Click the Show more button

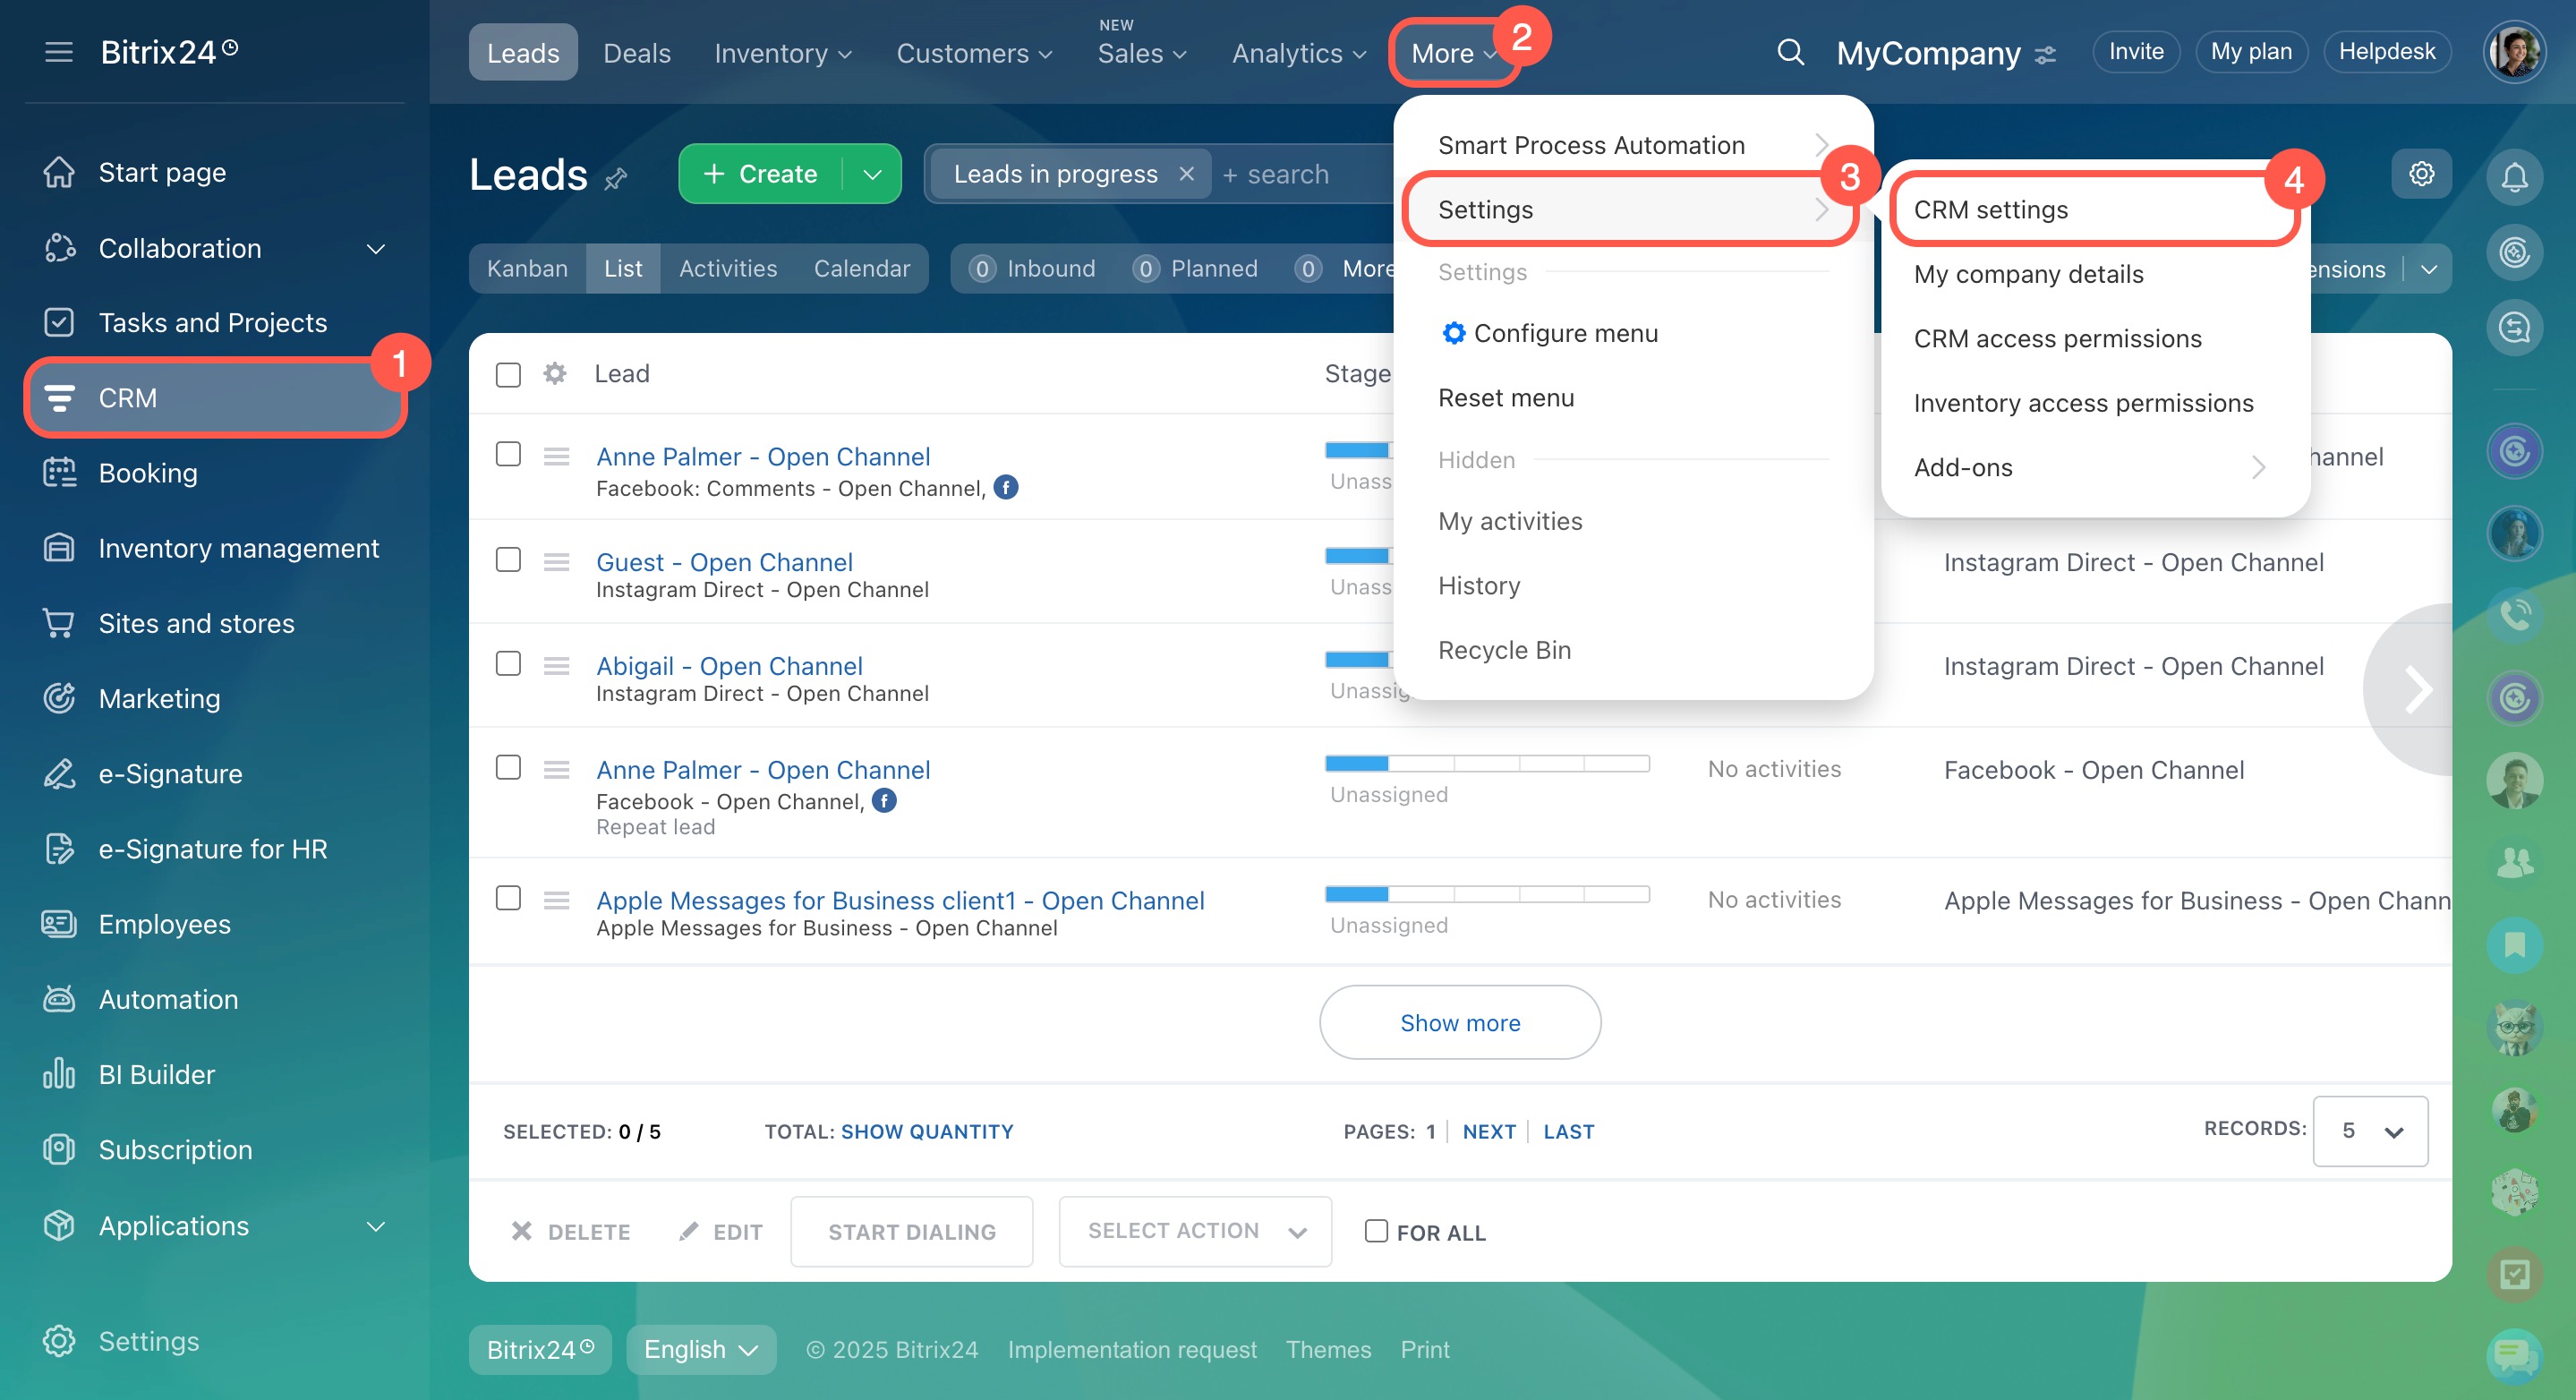1459,1022
